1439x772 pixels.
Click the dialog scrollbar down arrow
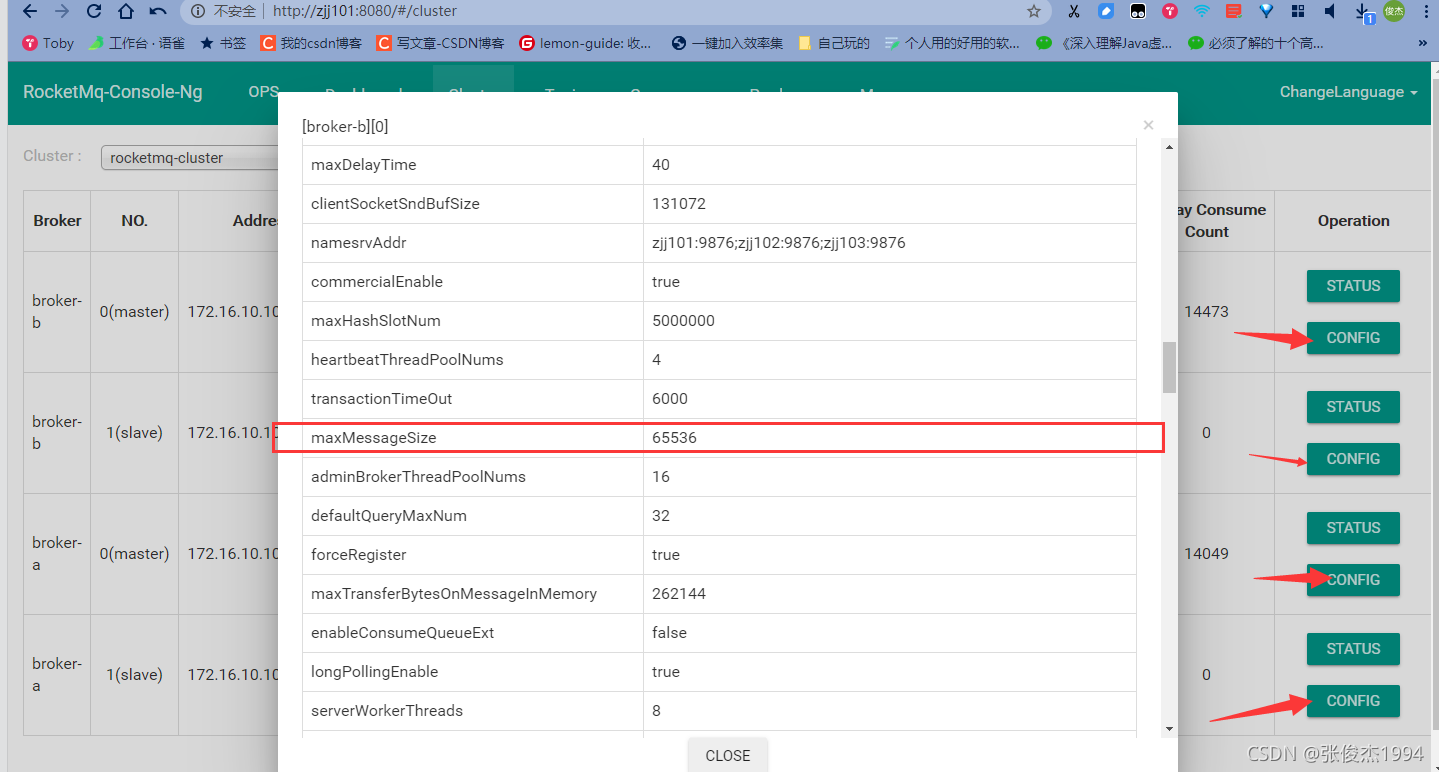coord(1169,730)
